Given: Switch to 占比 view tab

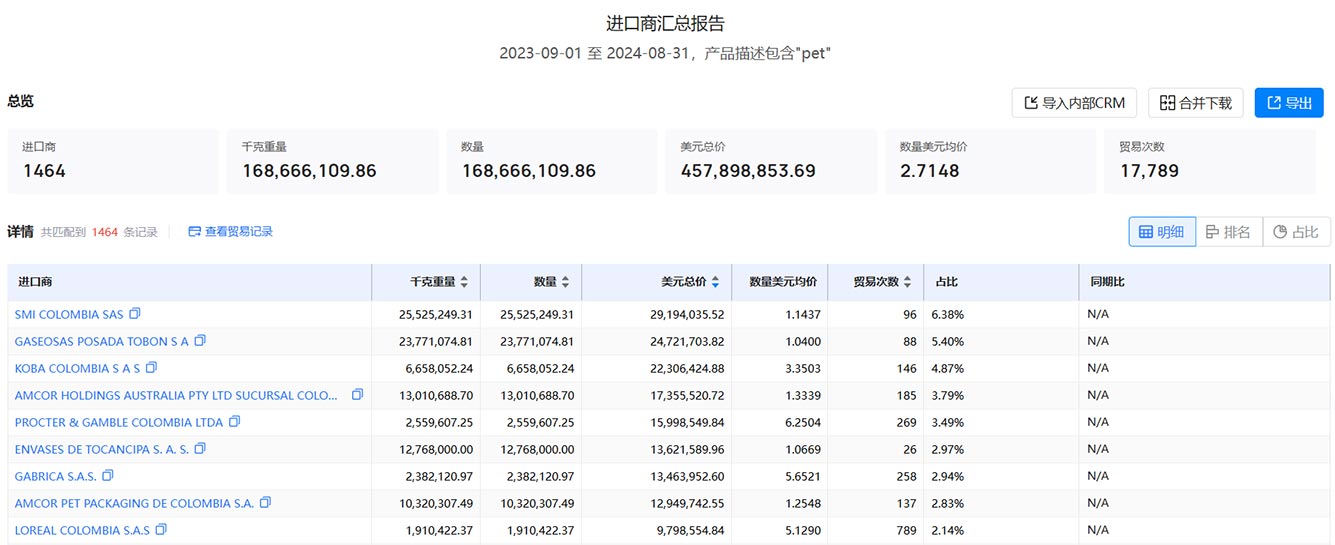Looking at the screenshot, I should pos(1296,232).
